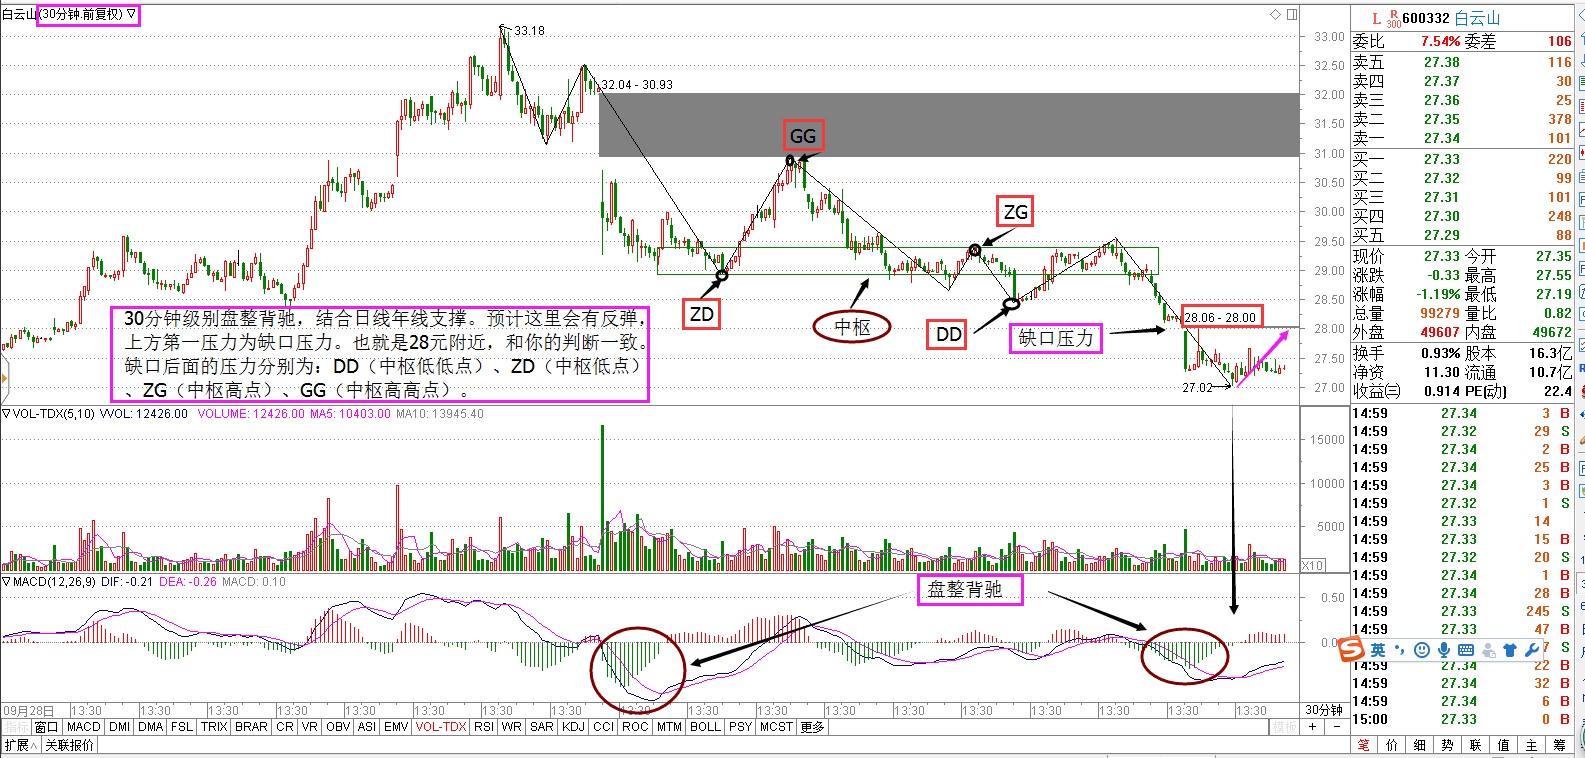
Task: Select the OBV indicator tab
Action: click(338, 727)
